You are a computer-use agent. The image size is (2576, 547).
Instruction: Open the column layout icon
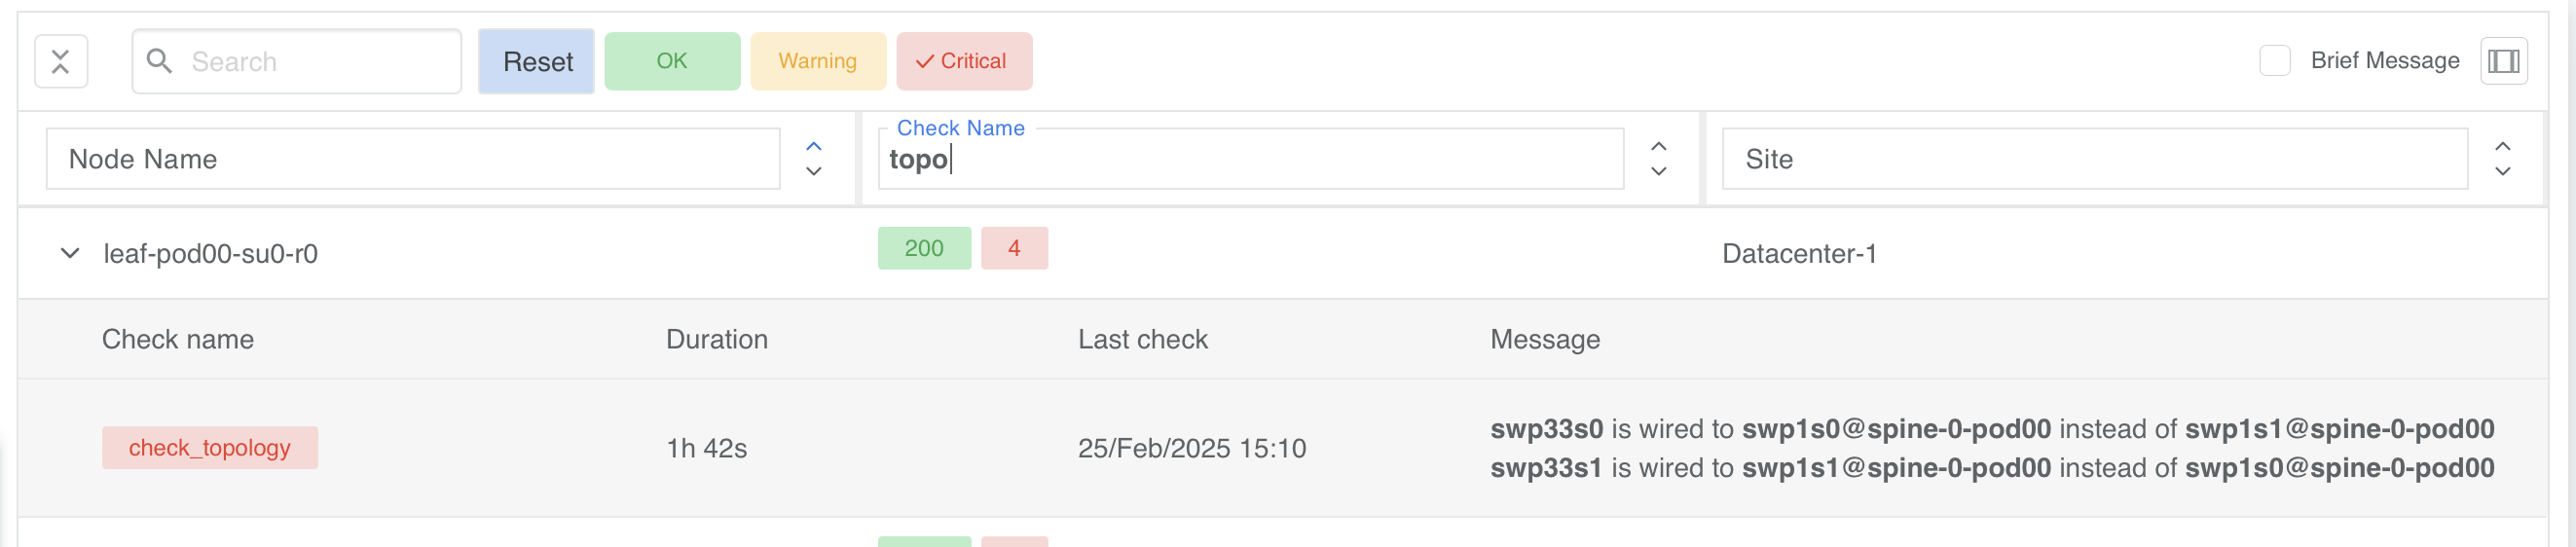2503,61
